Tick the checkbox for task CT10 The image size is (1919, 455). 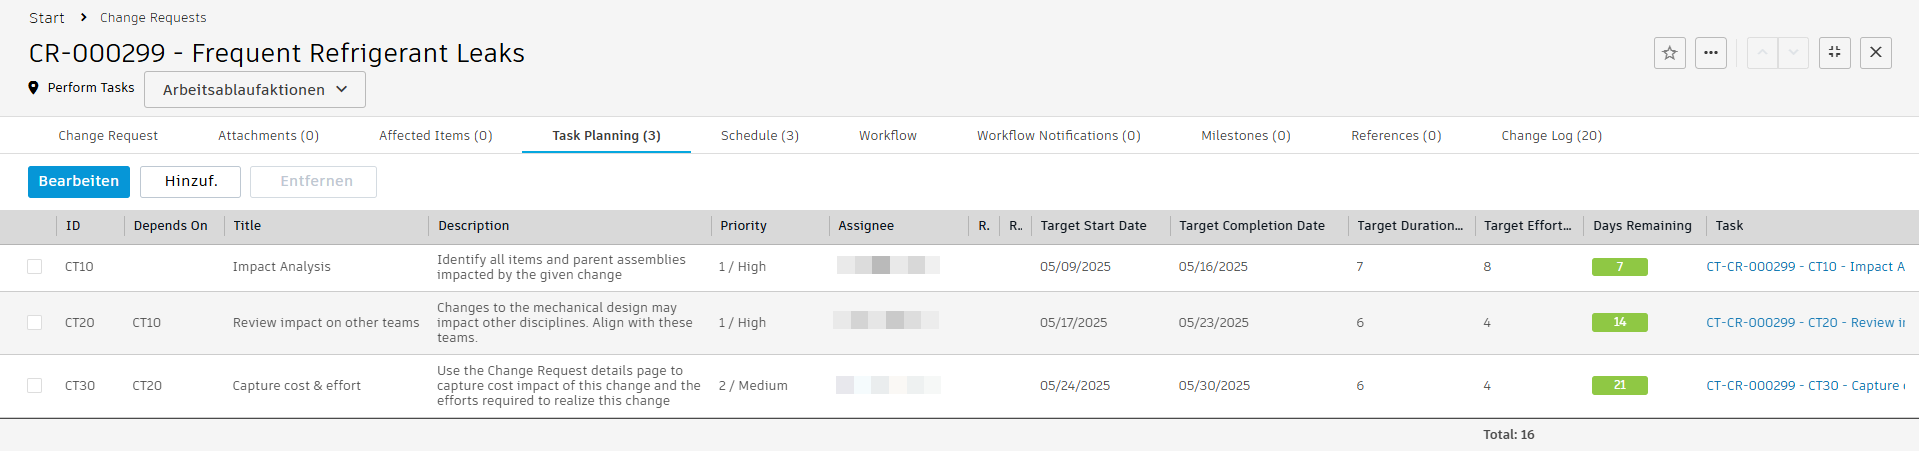click(35, 267)
